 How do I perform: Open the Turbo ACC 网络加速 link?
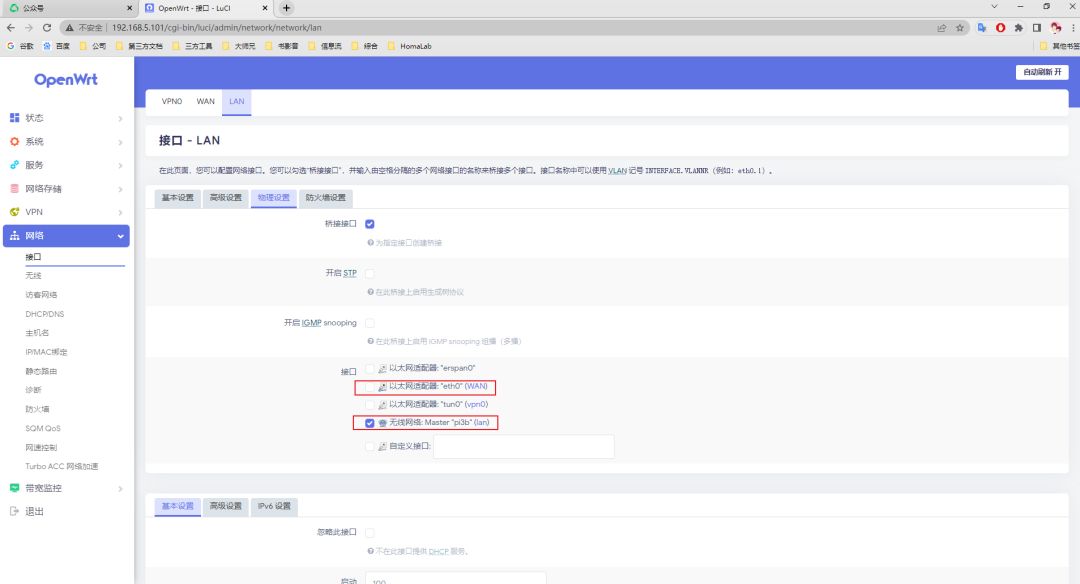coord(62,466)
